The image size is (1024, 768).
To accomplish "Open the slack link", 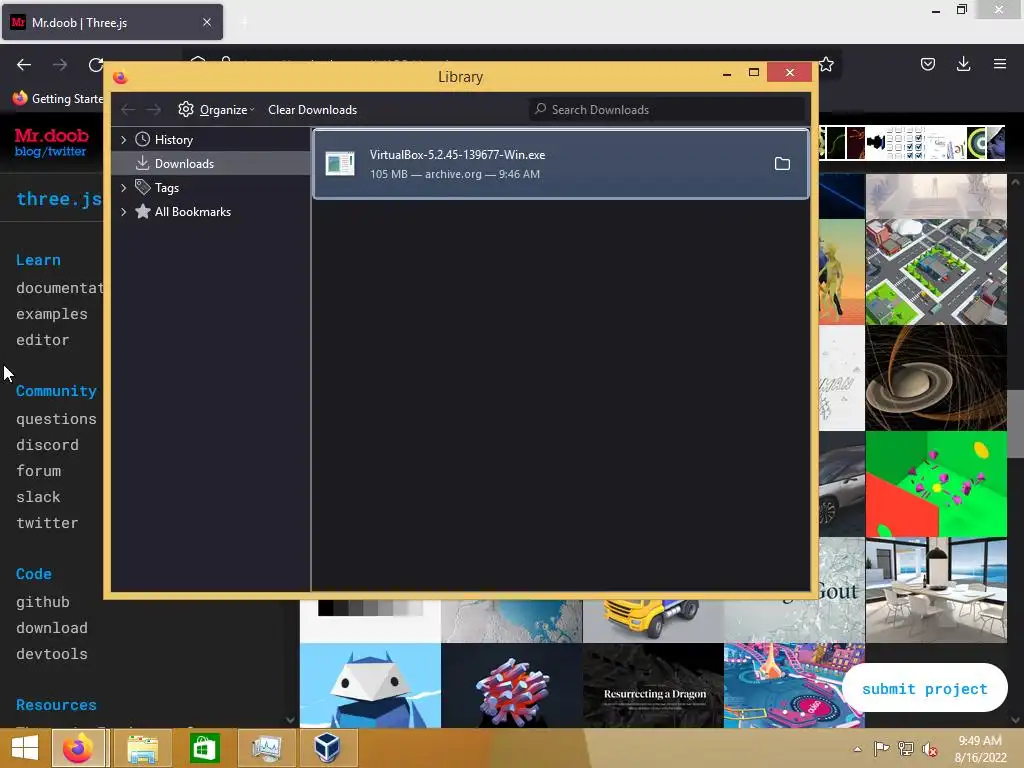I will click(x=38, y=498).
